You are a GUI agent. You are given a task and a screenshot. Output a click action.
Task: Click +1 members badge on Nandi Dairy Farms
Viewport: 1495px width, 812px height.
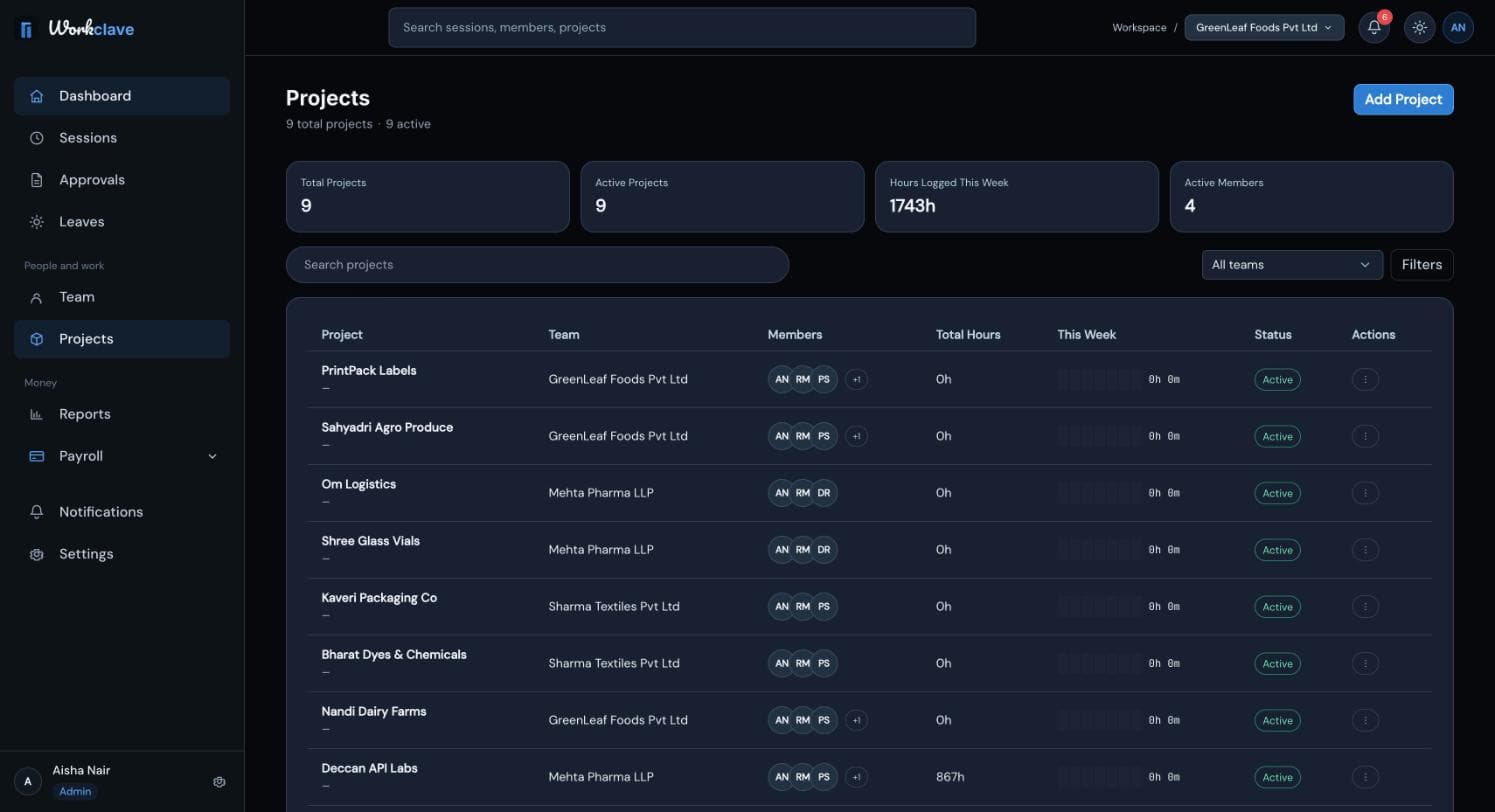856,720
